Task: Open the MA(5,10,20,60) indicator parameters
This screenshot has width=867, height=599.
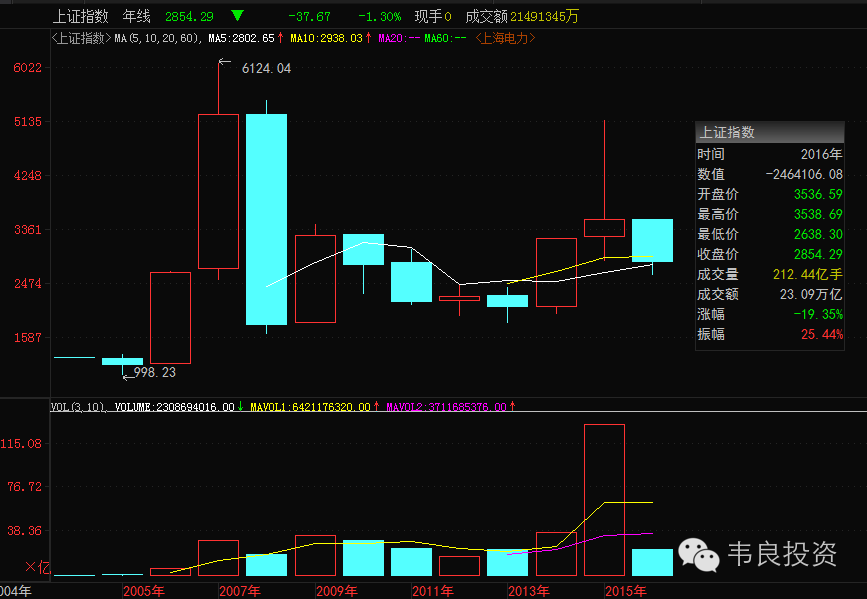Action: tap(159, 38)
